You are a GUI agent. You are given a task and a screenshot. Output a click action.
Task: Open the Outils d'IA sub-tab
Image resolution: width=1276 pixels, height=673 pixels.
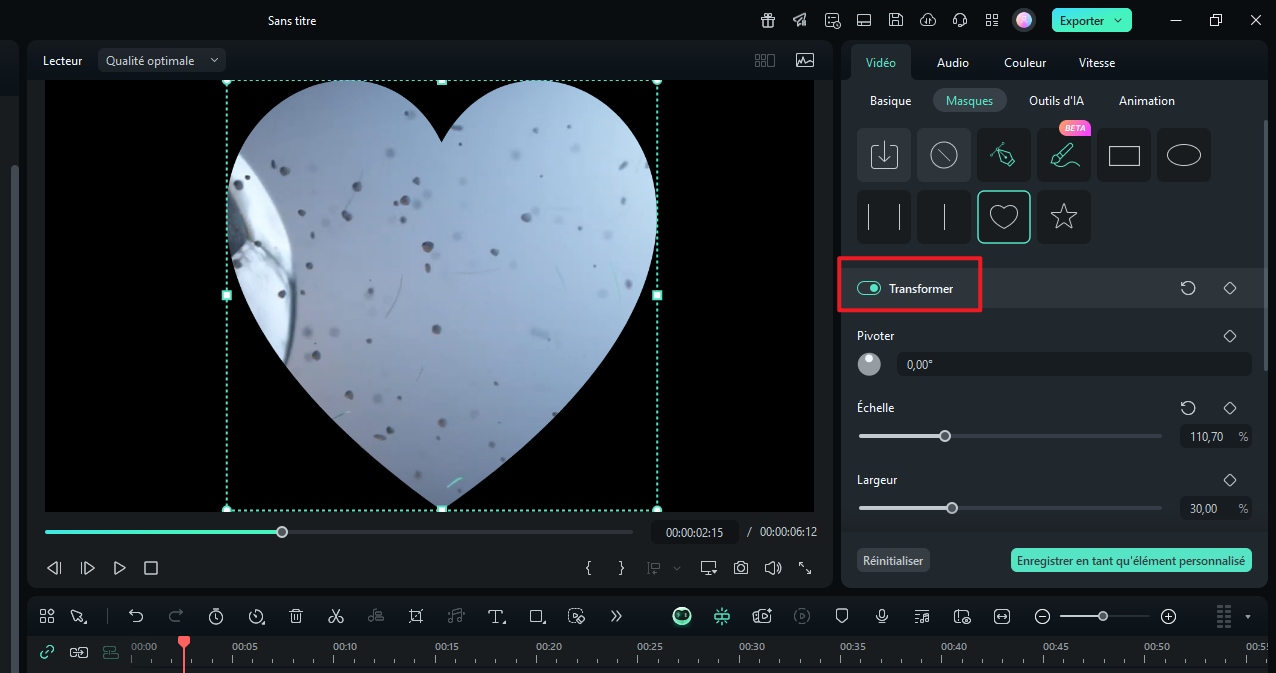point(1057,101)
